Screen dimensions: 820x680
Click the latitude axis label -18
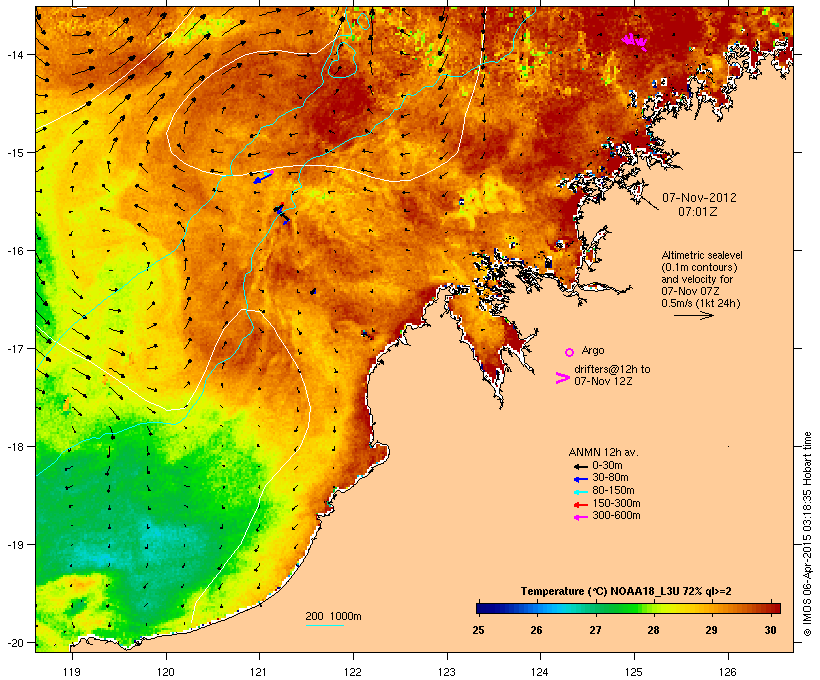click(x=14, y=447)
